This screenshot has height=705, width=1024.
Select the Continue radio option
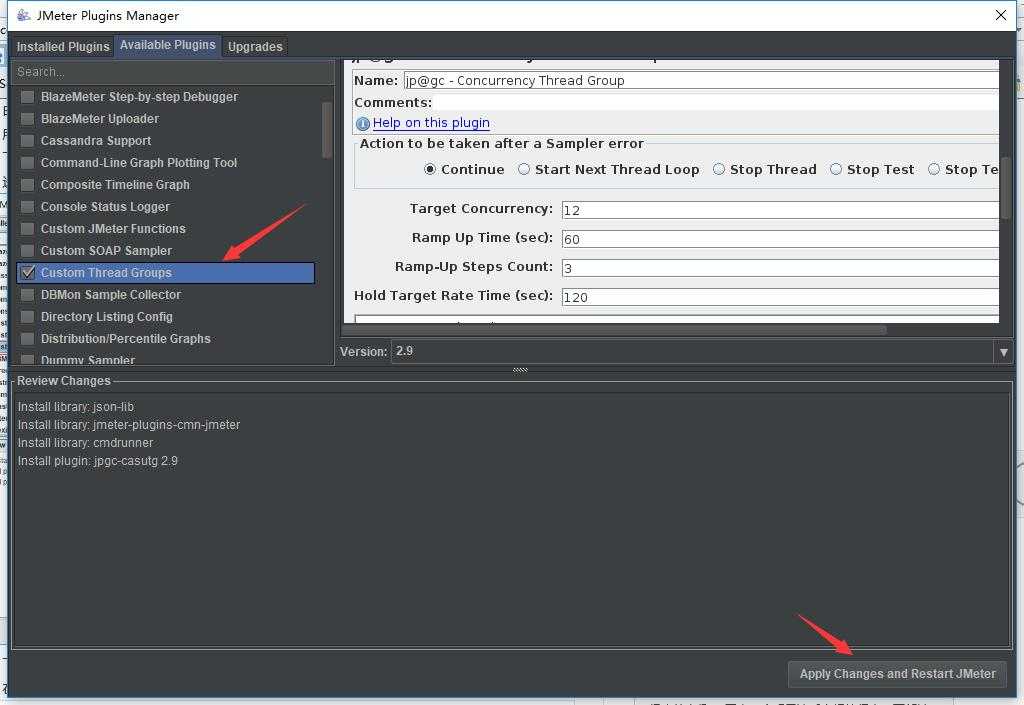point(430,170)
